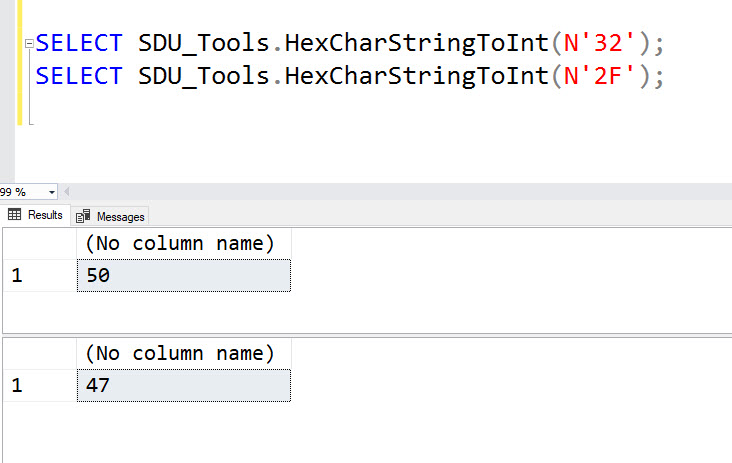Switch to the Messages tab
The width and height of the screenshot is (732, 463).
(110, 217)
